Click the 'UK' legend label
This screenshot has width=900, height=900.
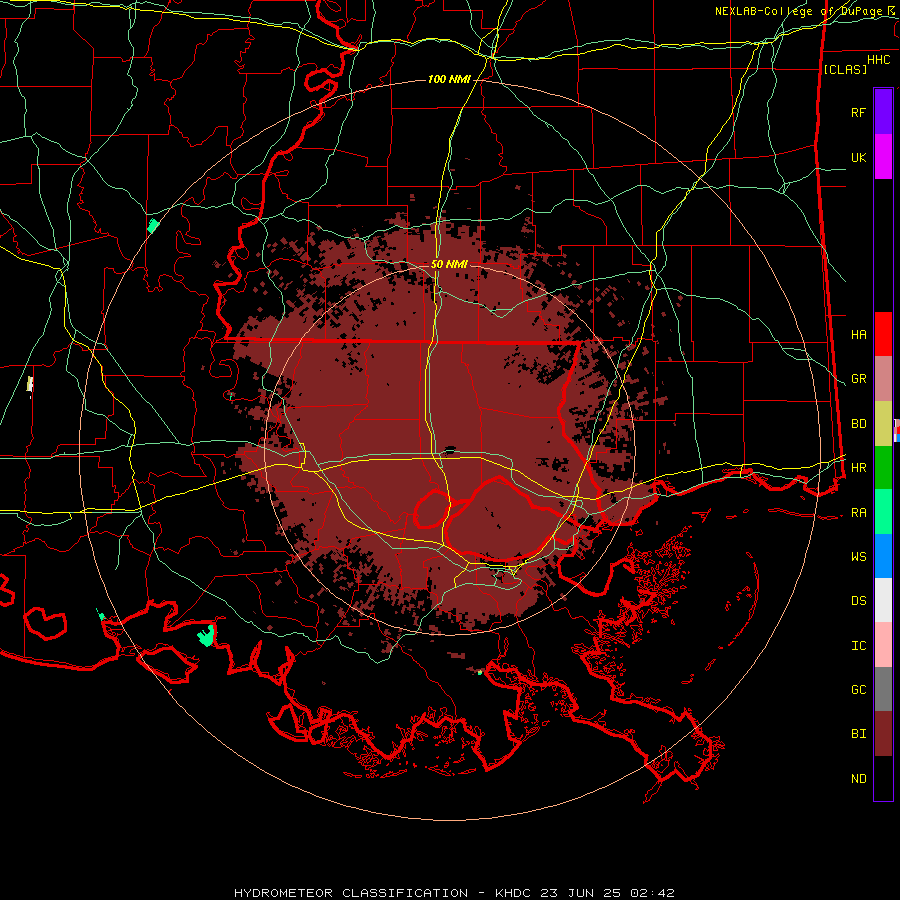click(x=858, y=157)
